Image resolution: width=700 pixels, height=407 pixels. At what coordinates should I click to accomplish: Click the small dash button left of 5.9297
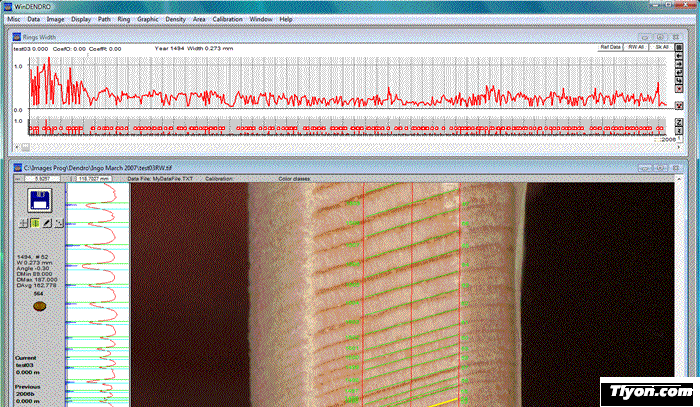coord(18,179)
